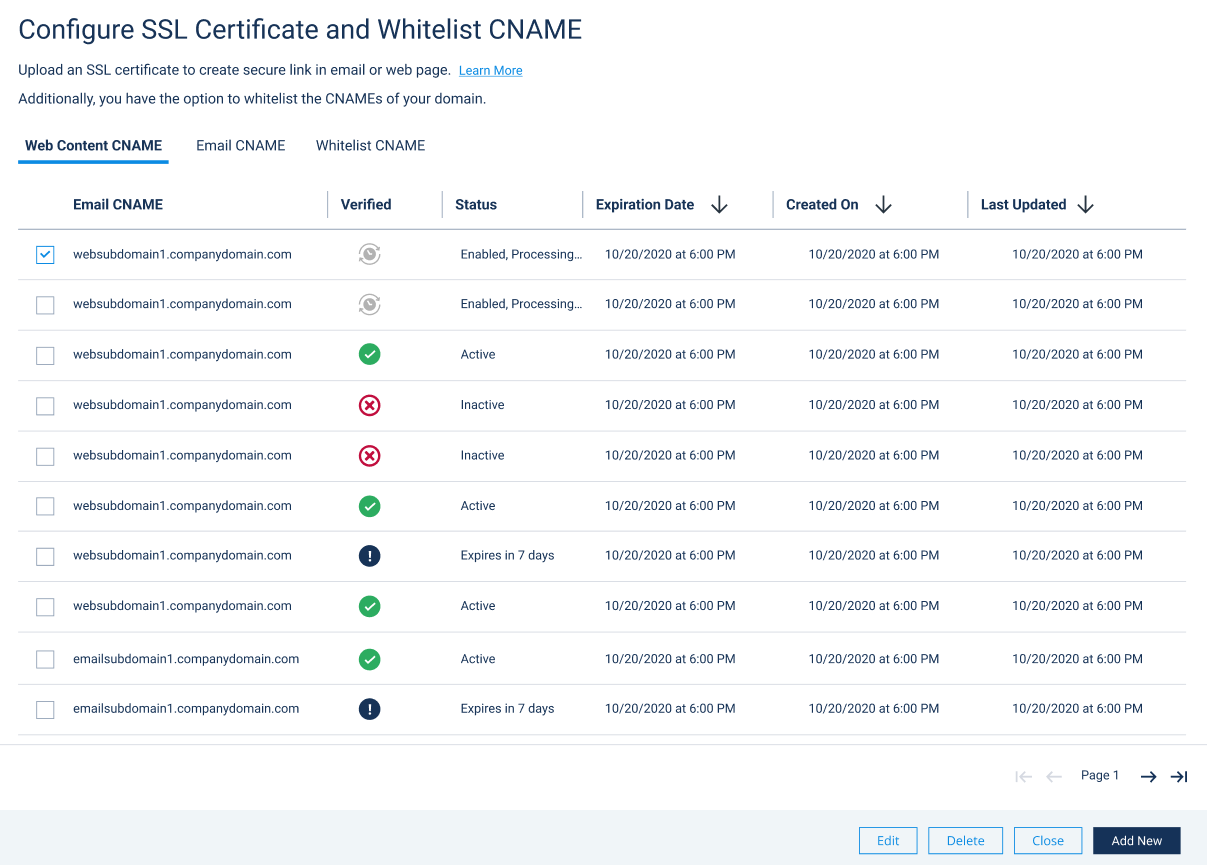
Task: Click websubdomain1.companydomain.com in the checked row
Action: point(182,254)
